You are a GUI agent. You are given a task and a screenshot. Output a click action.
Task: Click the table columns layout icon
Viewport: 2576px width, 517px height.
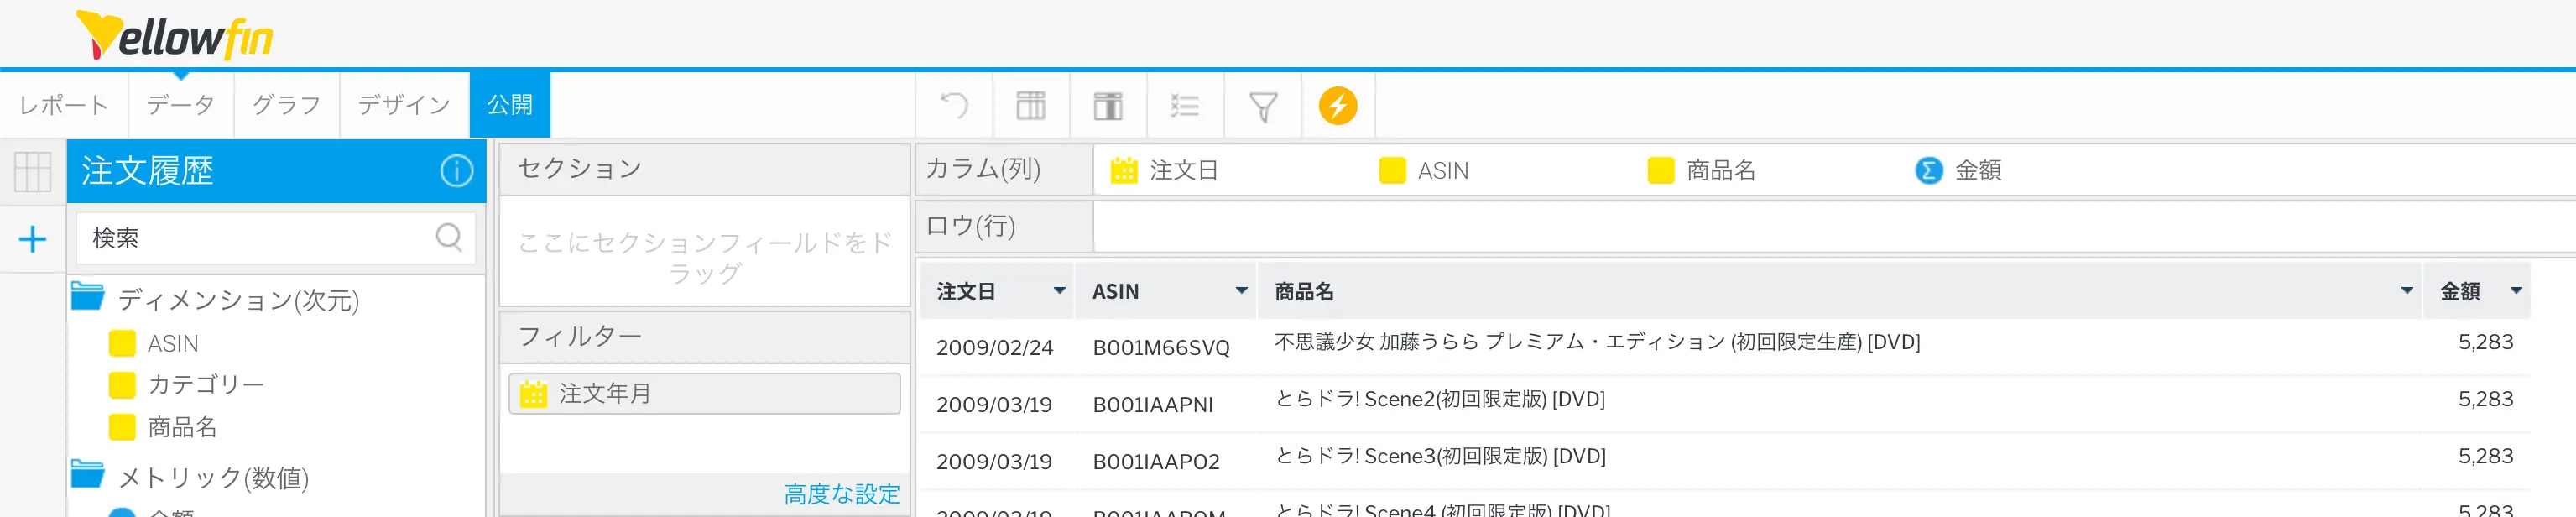[1030, 105]
